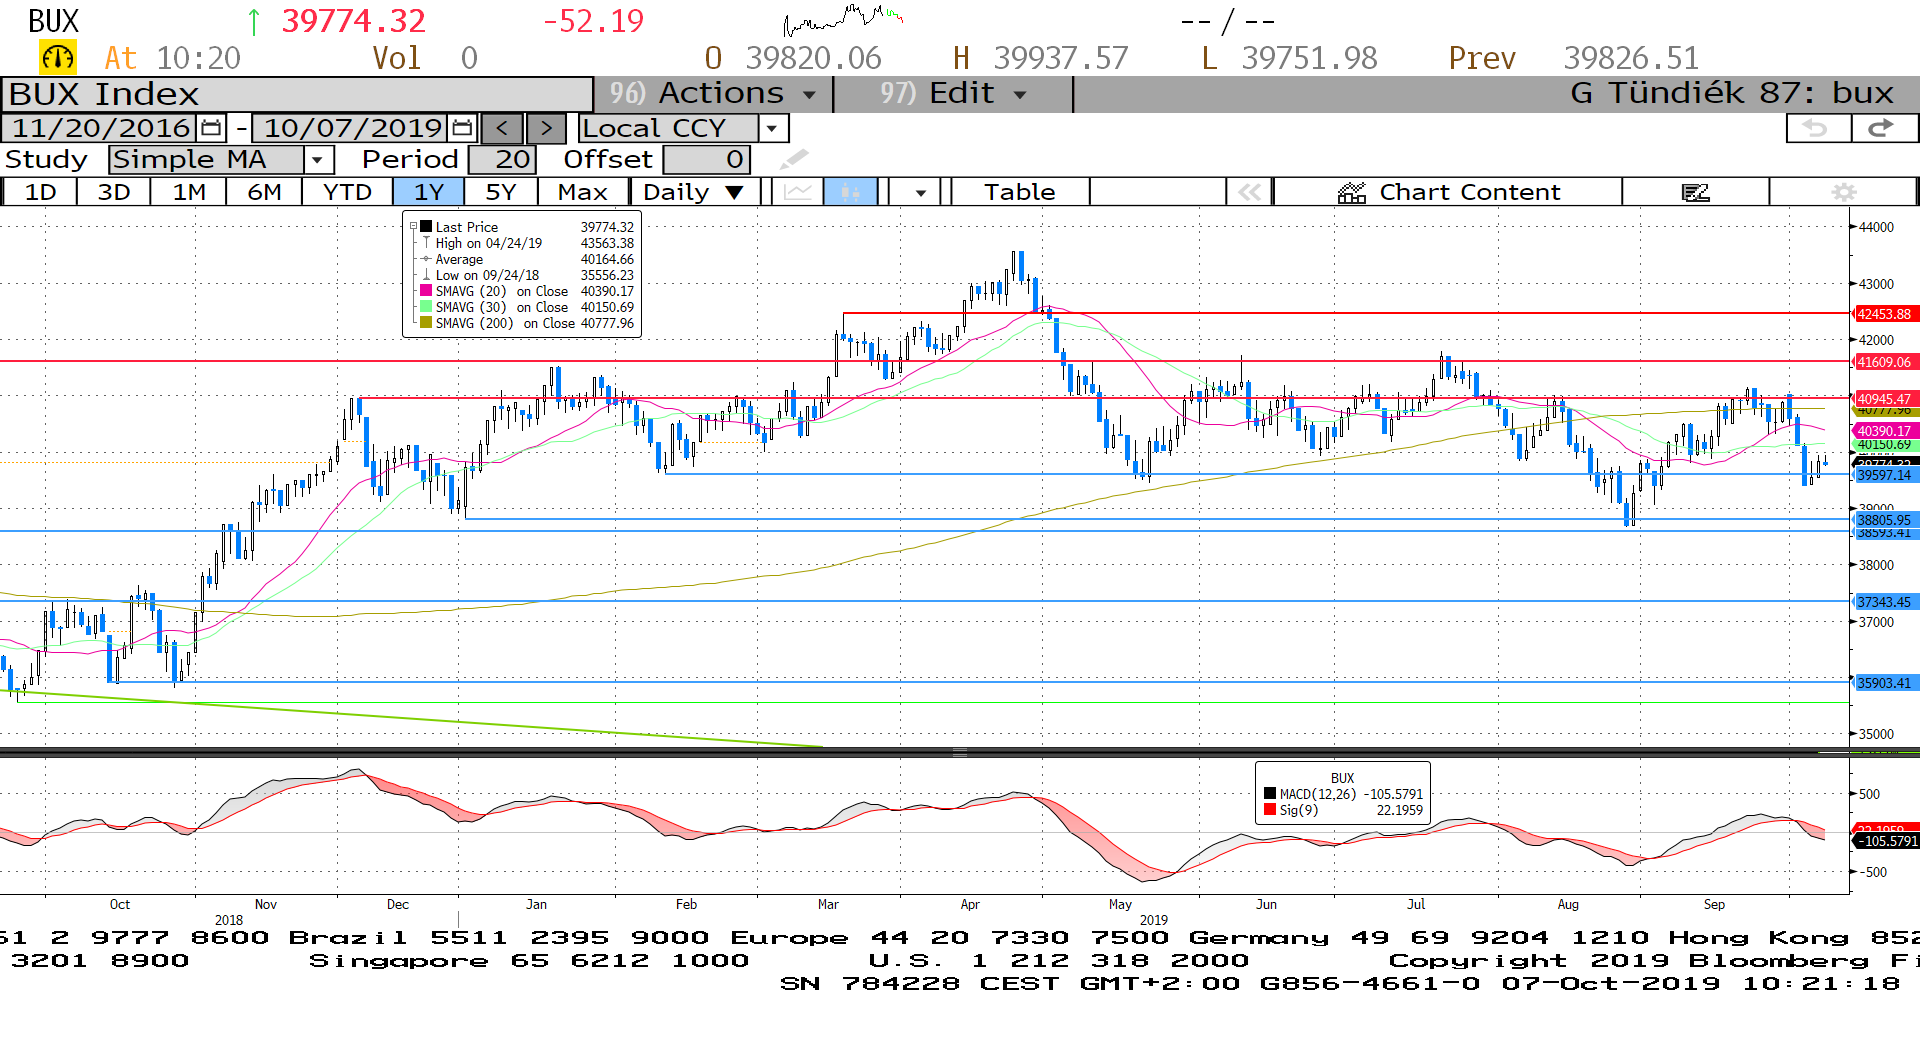Open Chart Content panel
This screenshot has width=1920, height=1039.
(1448, 192)
